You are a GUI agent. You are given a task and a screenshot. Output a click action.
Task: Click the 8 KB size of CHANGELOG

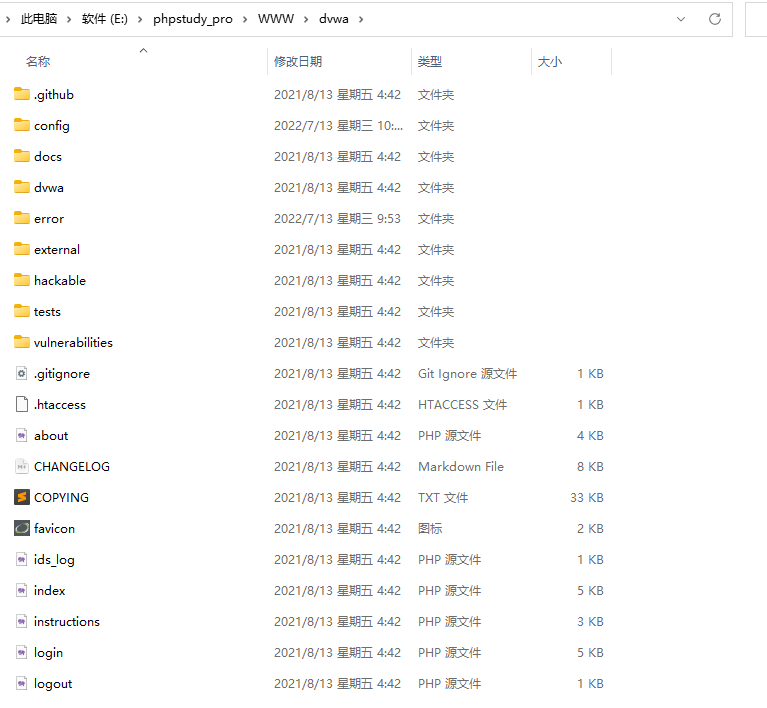pos(590,466)
